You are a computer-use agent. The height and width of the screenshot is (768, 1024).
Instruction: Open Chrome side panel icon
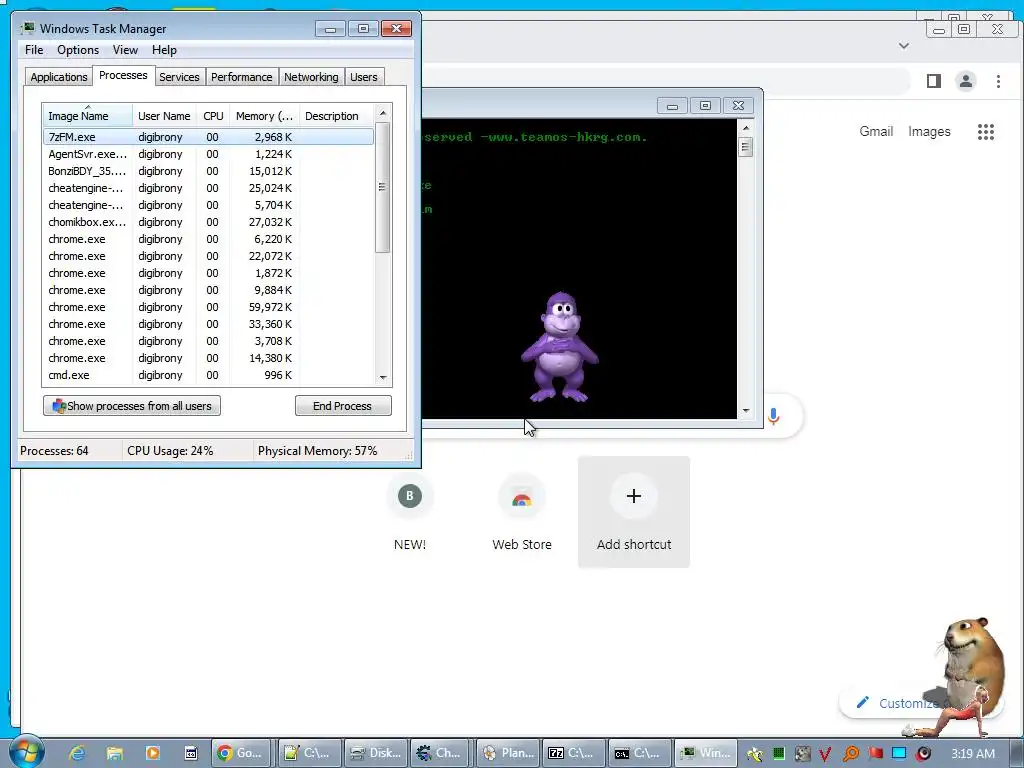pos(934,81)
